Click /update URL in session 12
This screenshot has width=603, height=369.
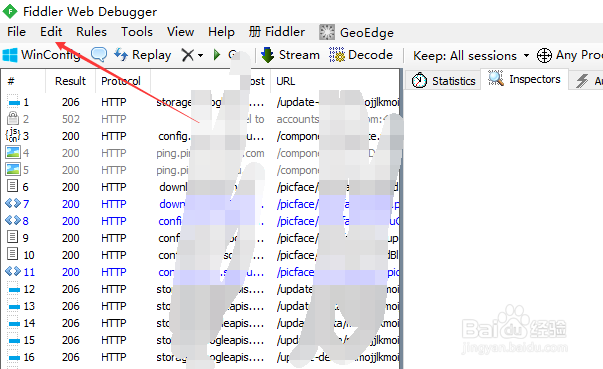[x=295, y=289]
